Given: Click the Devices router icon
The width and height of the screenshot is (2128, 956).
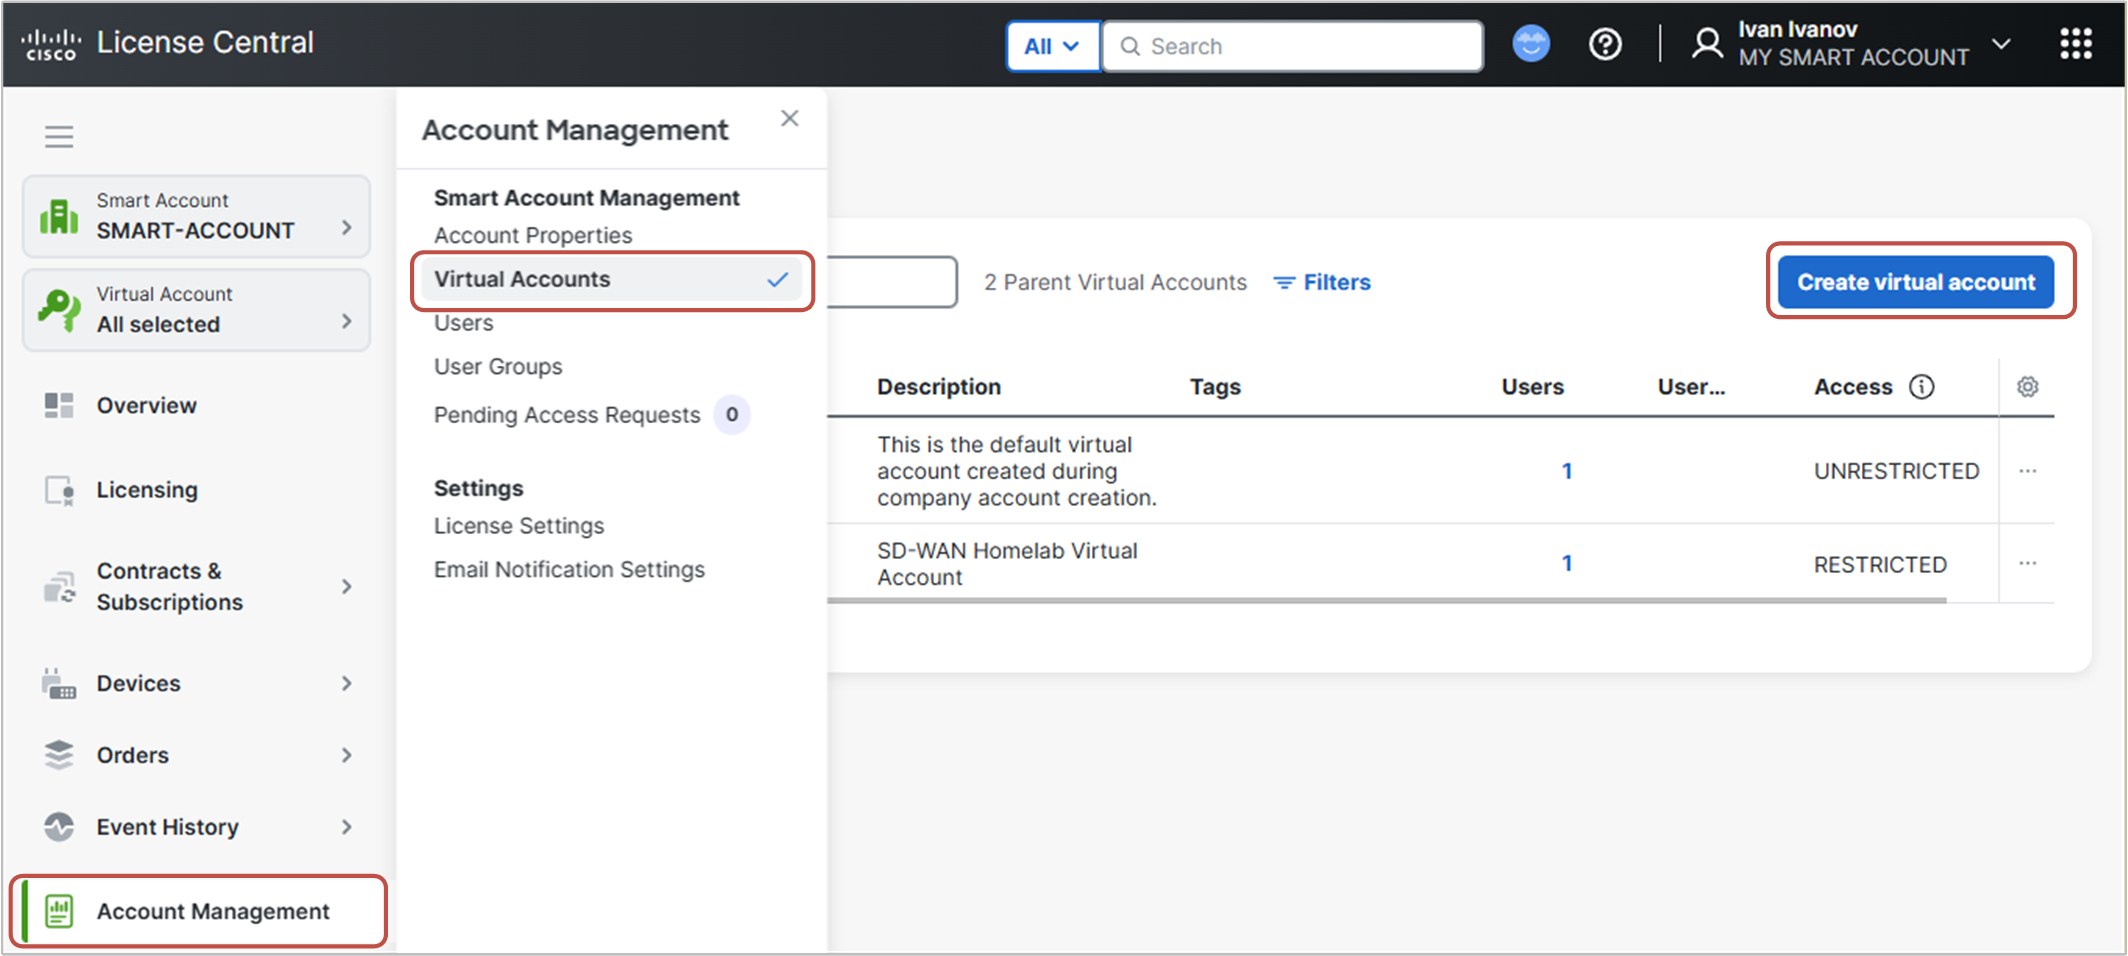Looking at the screenshot, I should point(59,684).
